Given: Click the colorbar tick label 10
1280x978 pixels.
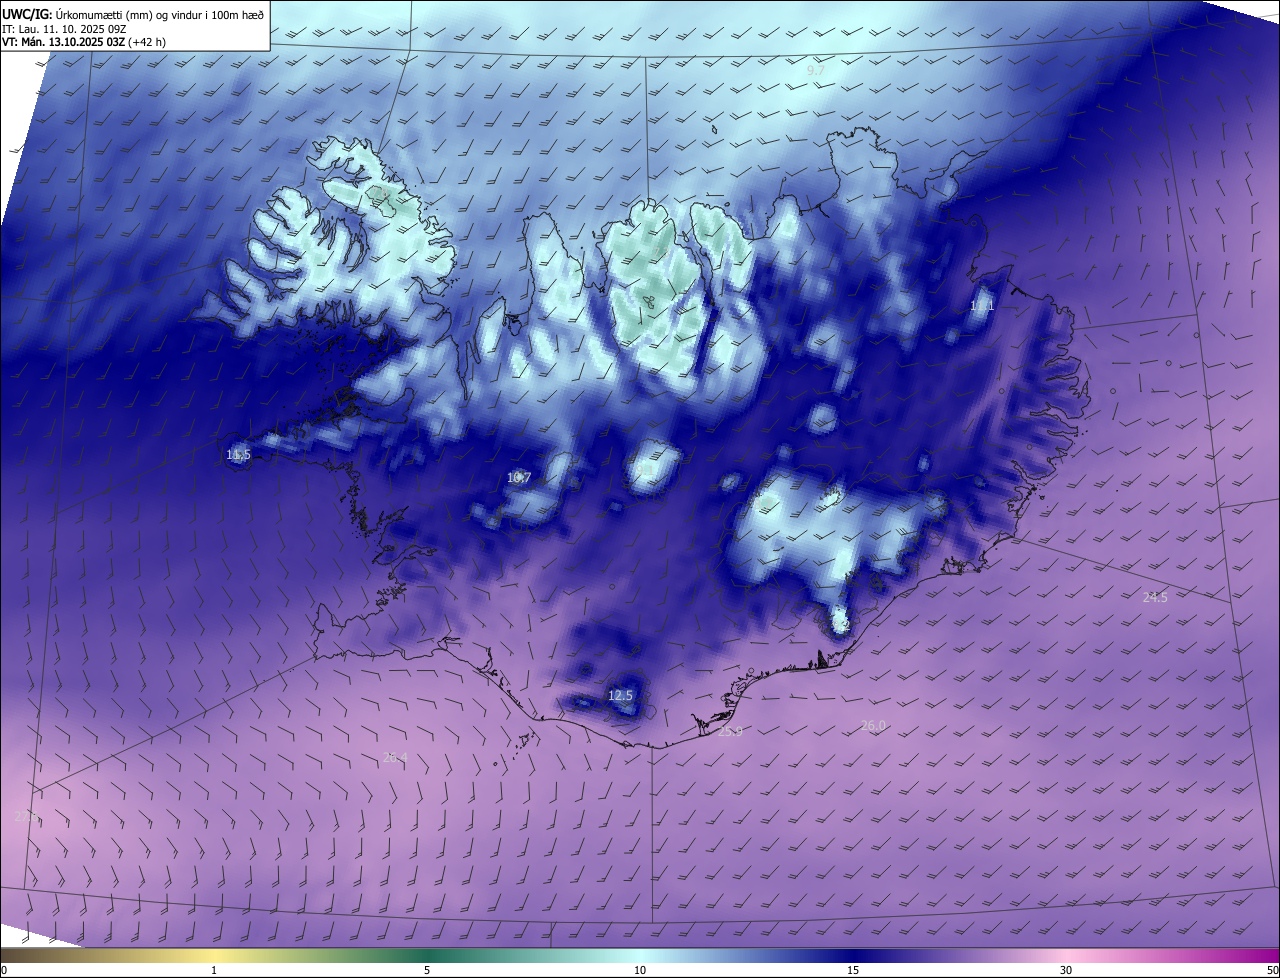Looking at the screenshot, I should 640,970.
